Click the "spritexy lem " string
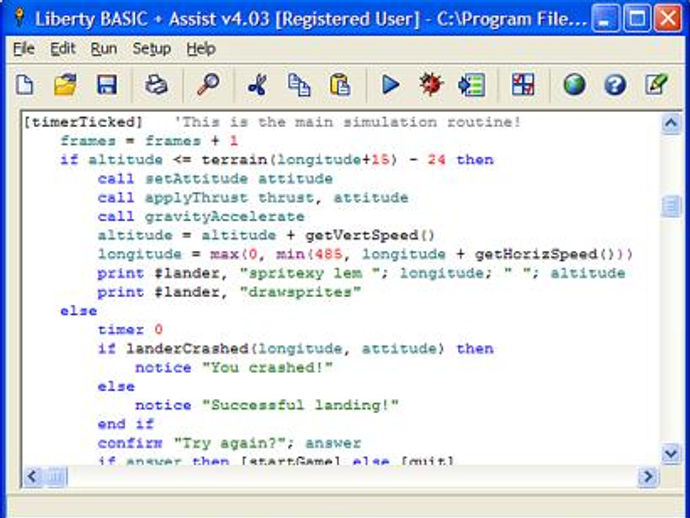Image resolution: width=690 pixels, height=518 pixels. coord(310,273)
